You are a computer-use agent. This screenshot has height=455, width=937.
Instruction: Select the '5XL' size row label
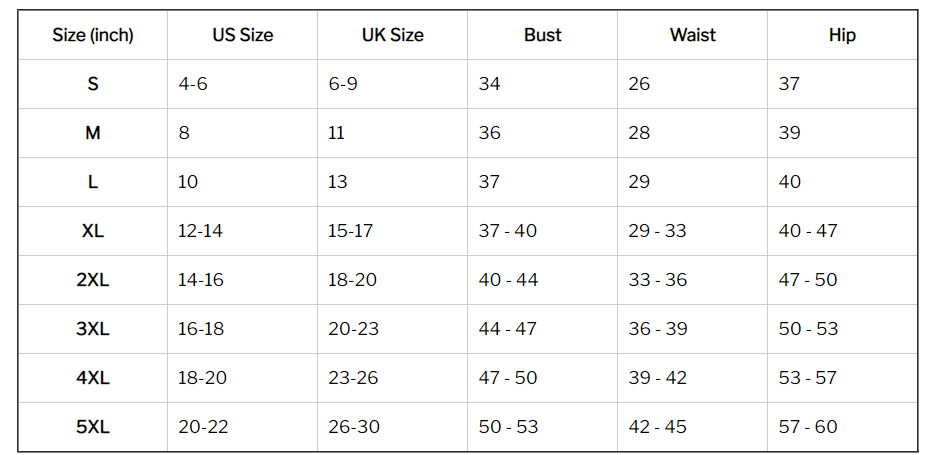93,427
